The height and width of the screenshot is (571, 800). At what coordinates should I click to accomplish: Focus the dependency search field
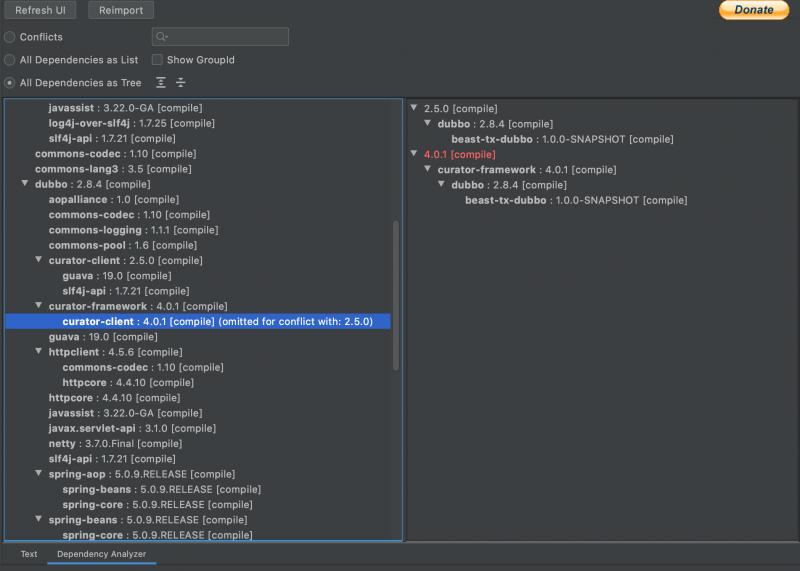220,37
